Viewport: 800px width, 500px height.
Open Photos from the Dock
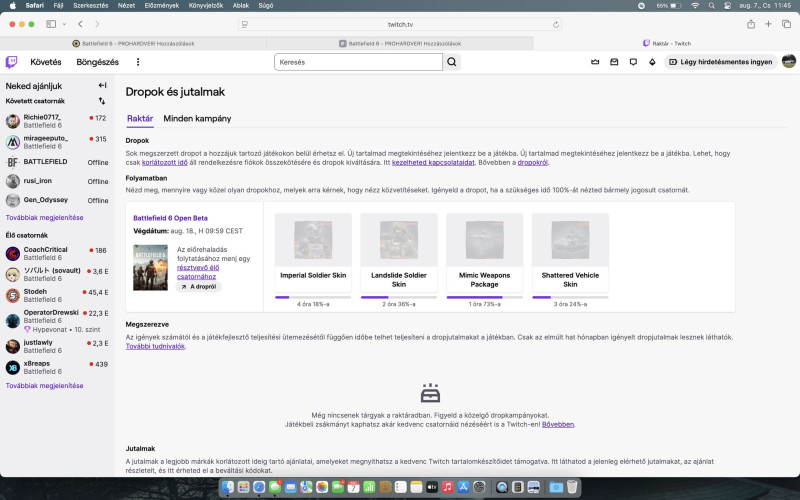pyautogui.click(x=322, y=487)
